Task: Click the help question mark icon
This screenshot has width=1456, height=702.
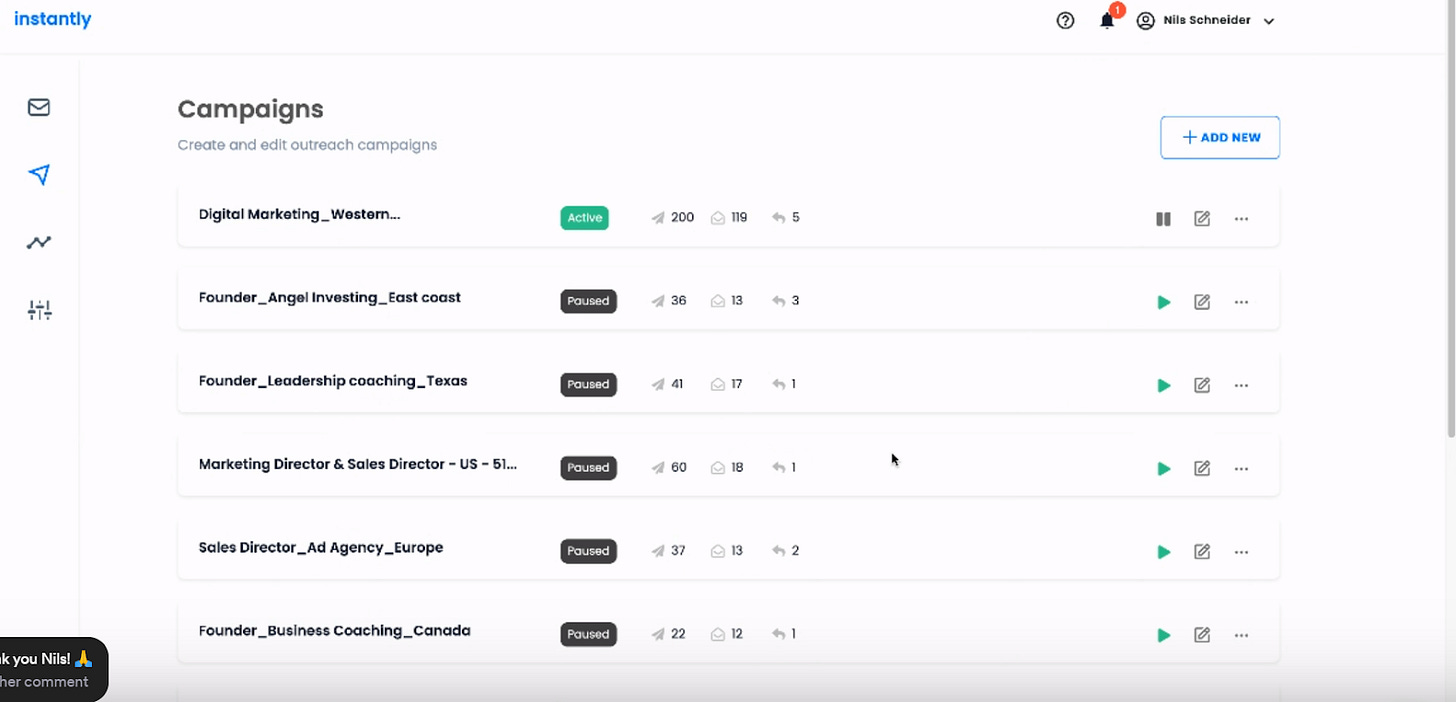Action: [x=1065, y=20]
